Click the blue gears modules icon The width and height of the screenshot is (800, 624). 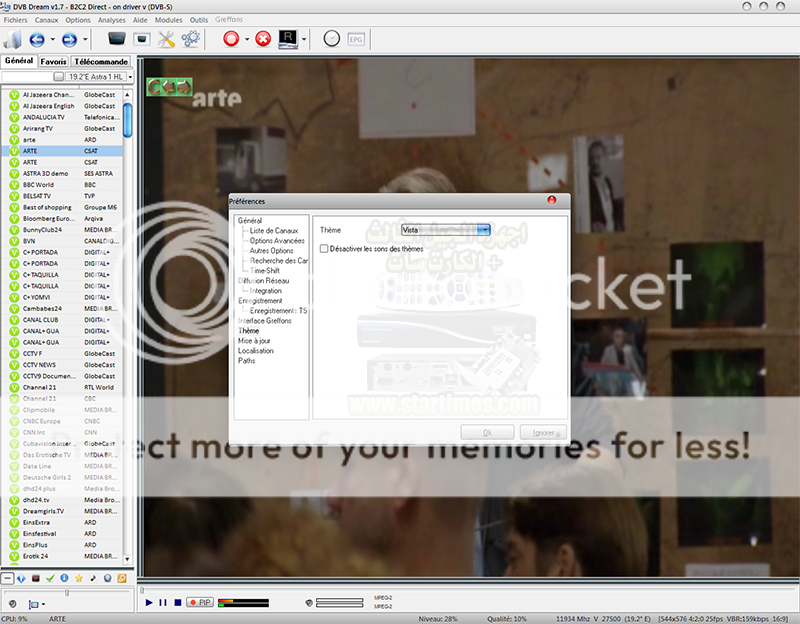pyautogui.click(x=190, y=40)
